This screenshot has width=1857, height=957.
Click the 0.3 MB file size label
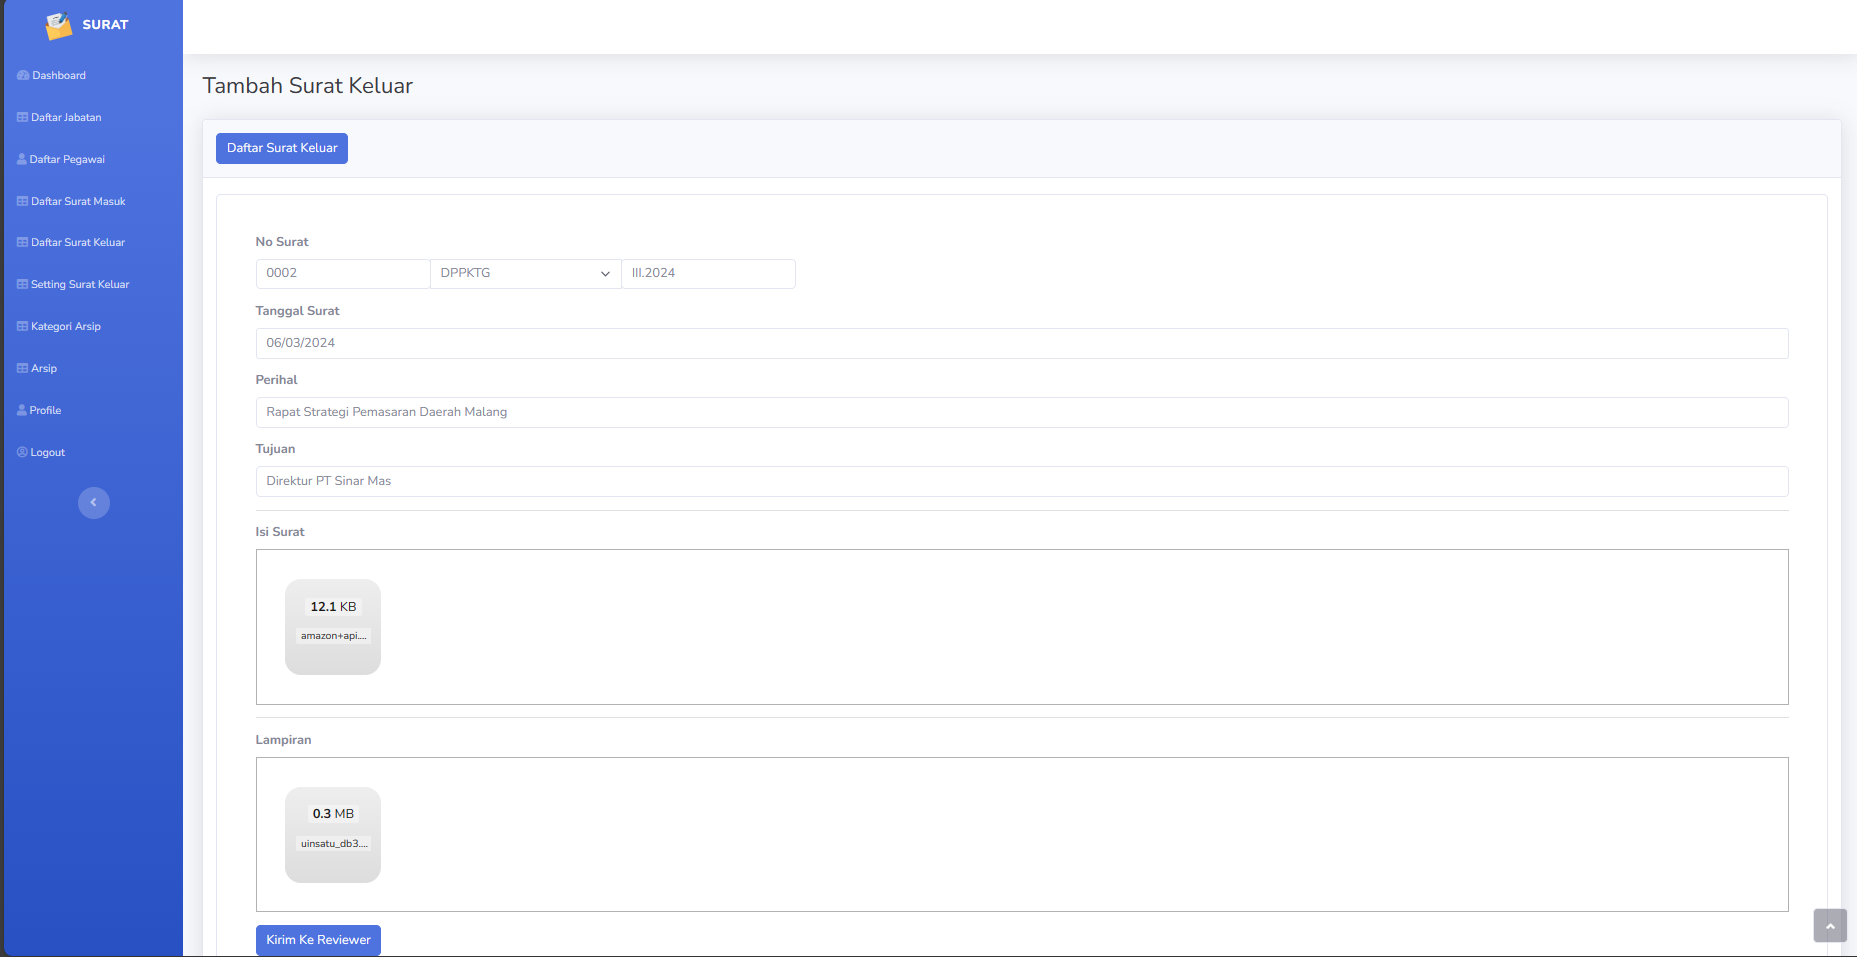pyautogui.click(x=333, y=814)
